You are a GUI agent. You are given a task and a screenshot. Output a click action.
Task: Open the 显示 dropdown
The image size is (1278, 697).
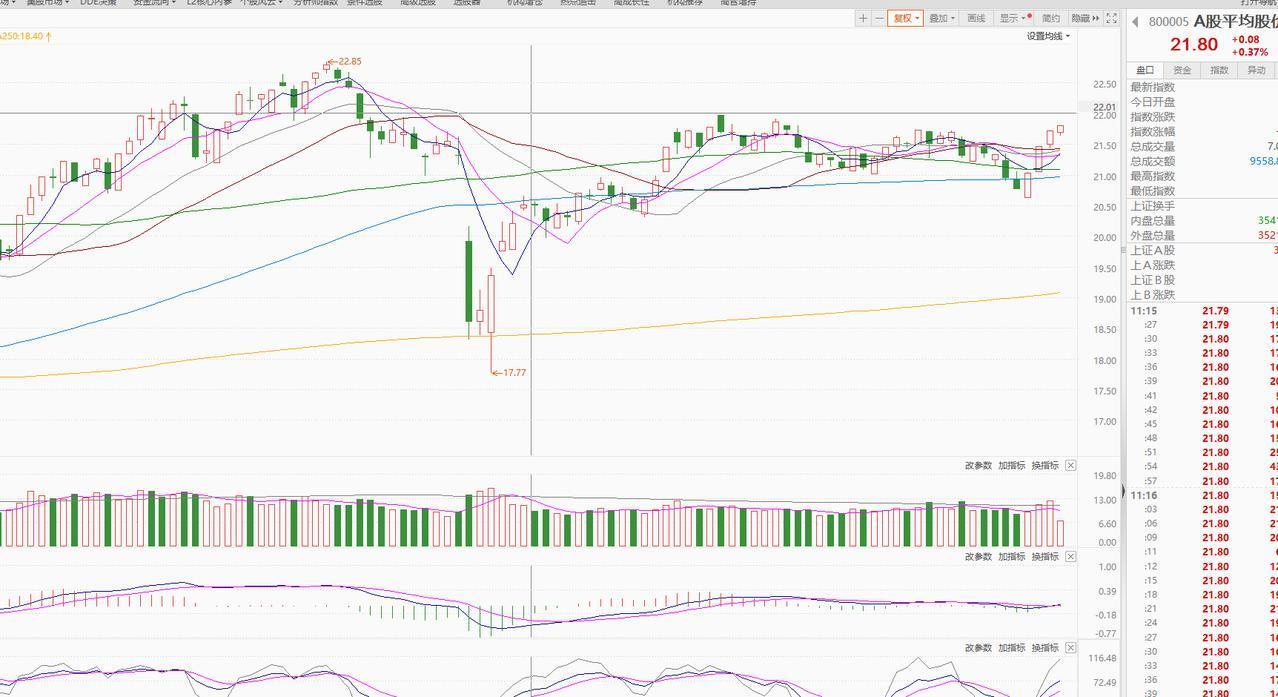point(1014,18)
